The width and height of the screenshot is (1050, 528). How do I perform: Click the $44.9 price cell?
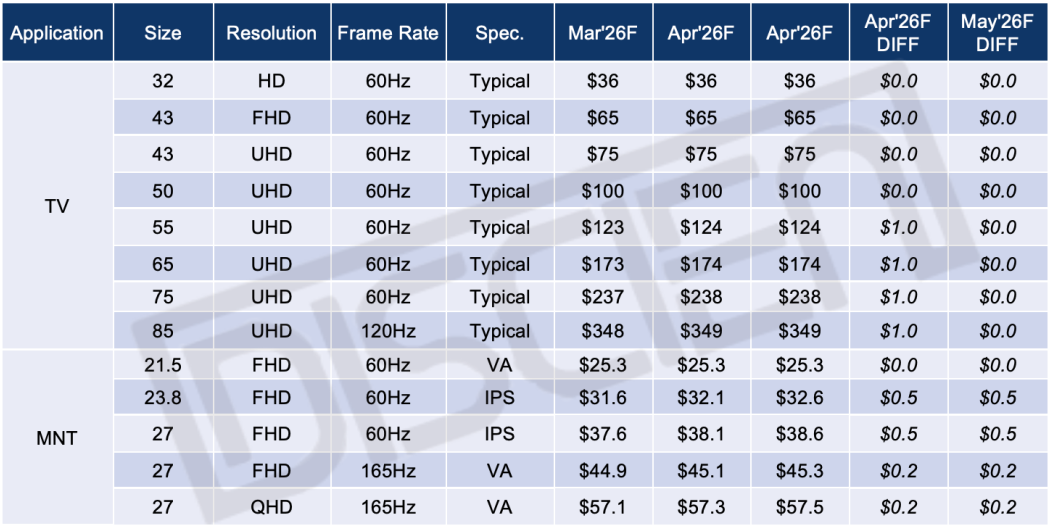pos(603,471)
